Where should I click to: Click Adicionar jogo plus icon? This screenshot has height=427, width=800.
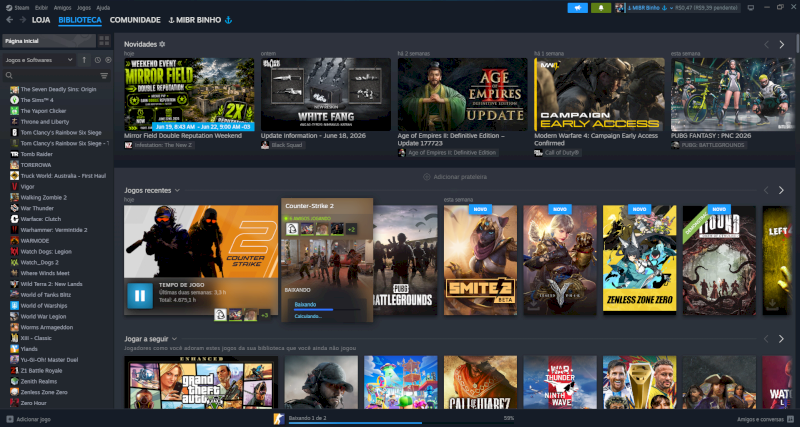[10, 419]
